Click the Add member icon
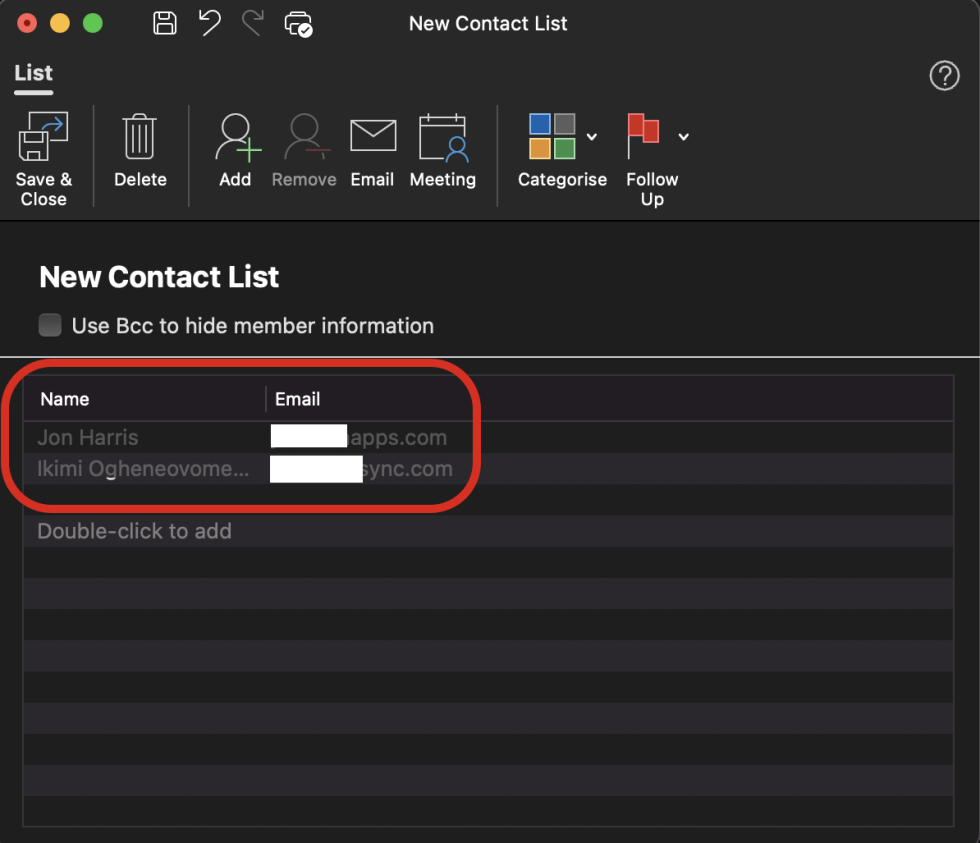 (235, 140)
